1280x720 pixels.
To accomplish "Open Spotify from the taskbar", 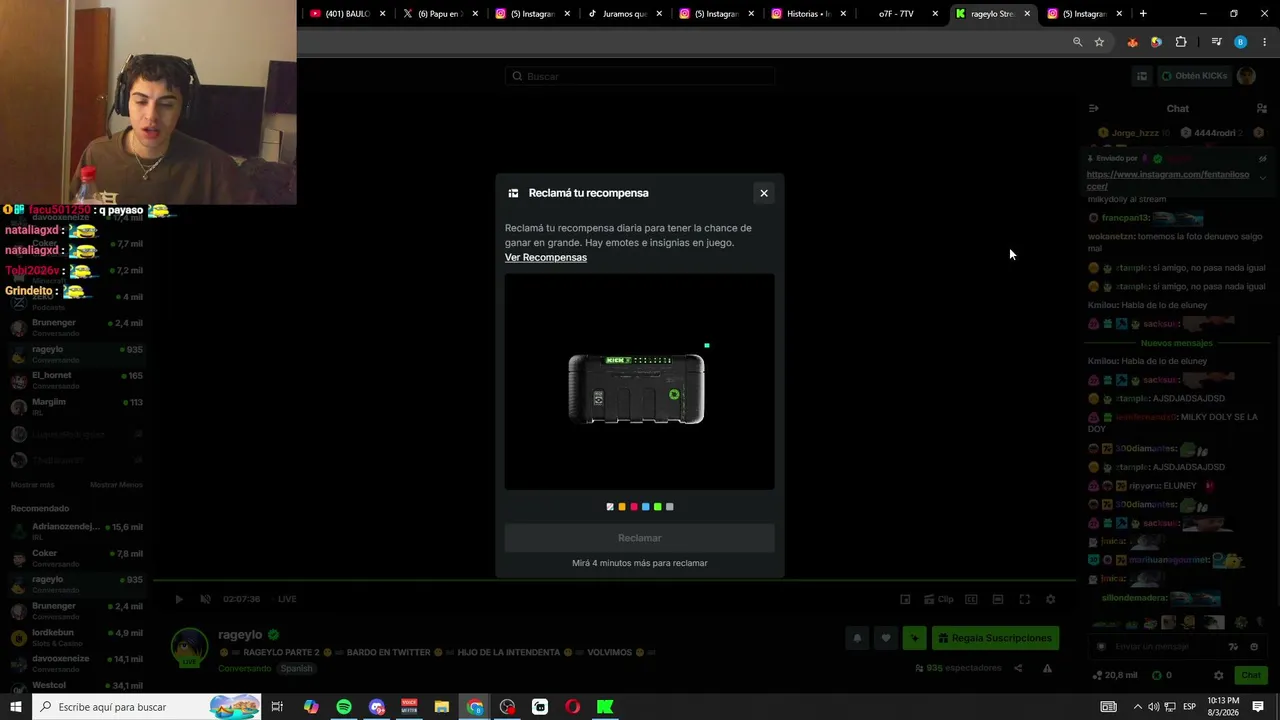I will 344,707.
